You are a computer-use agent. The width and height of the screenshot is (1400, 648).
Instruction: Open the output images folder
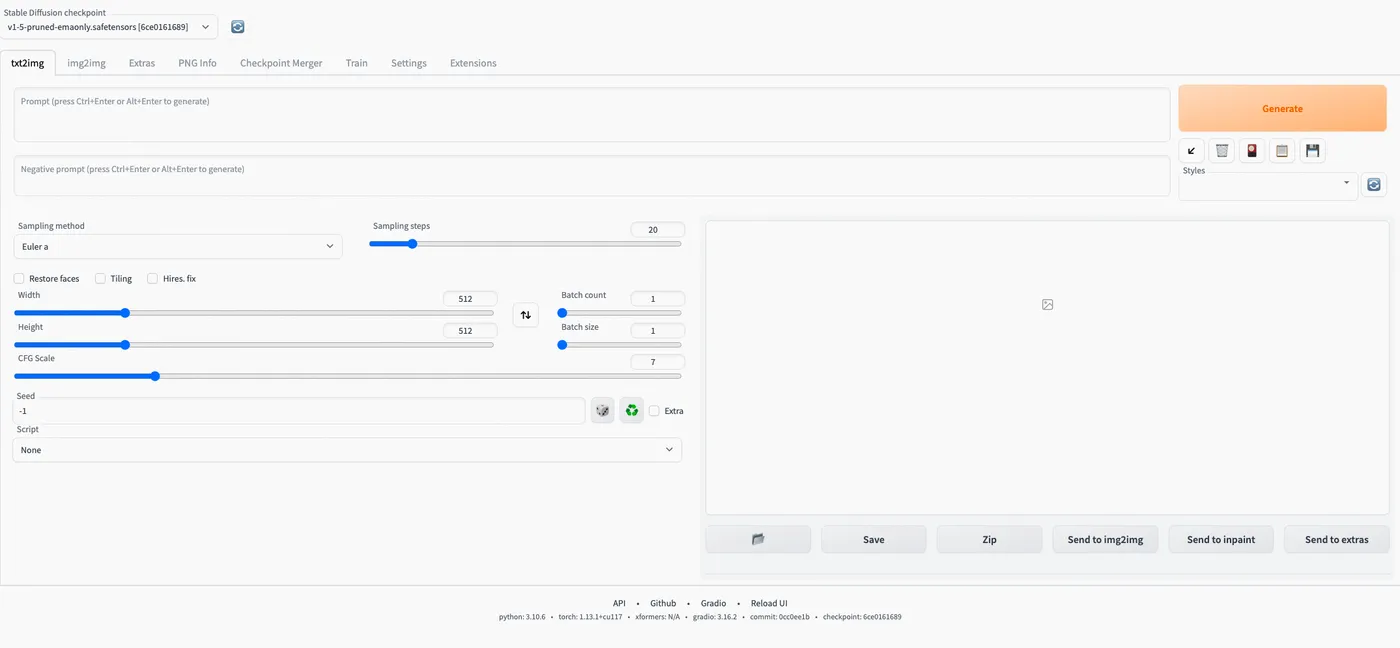[x=758, y=539]
